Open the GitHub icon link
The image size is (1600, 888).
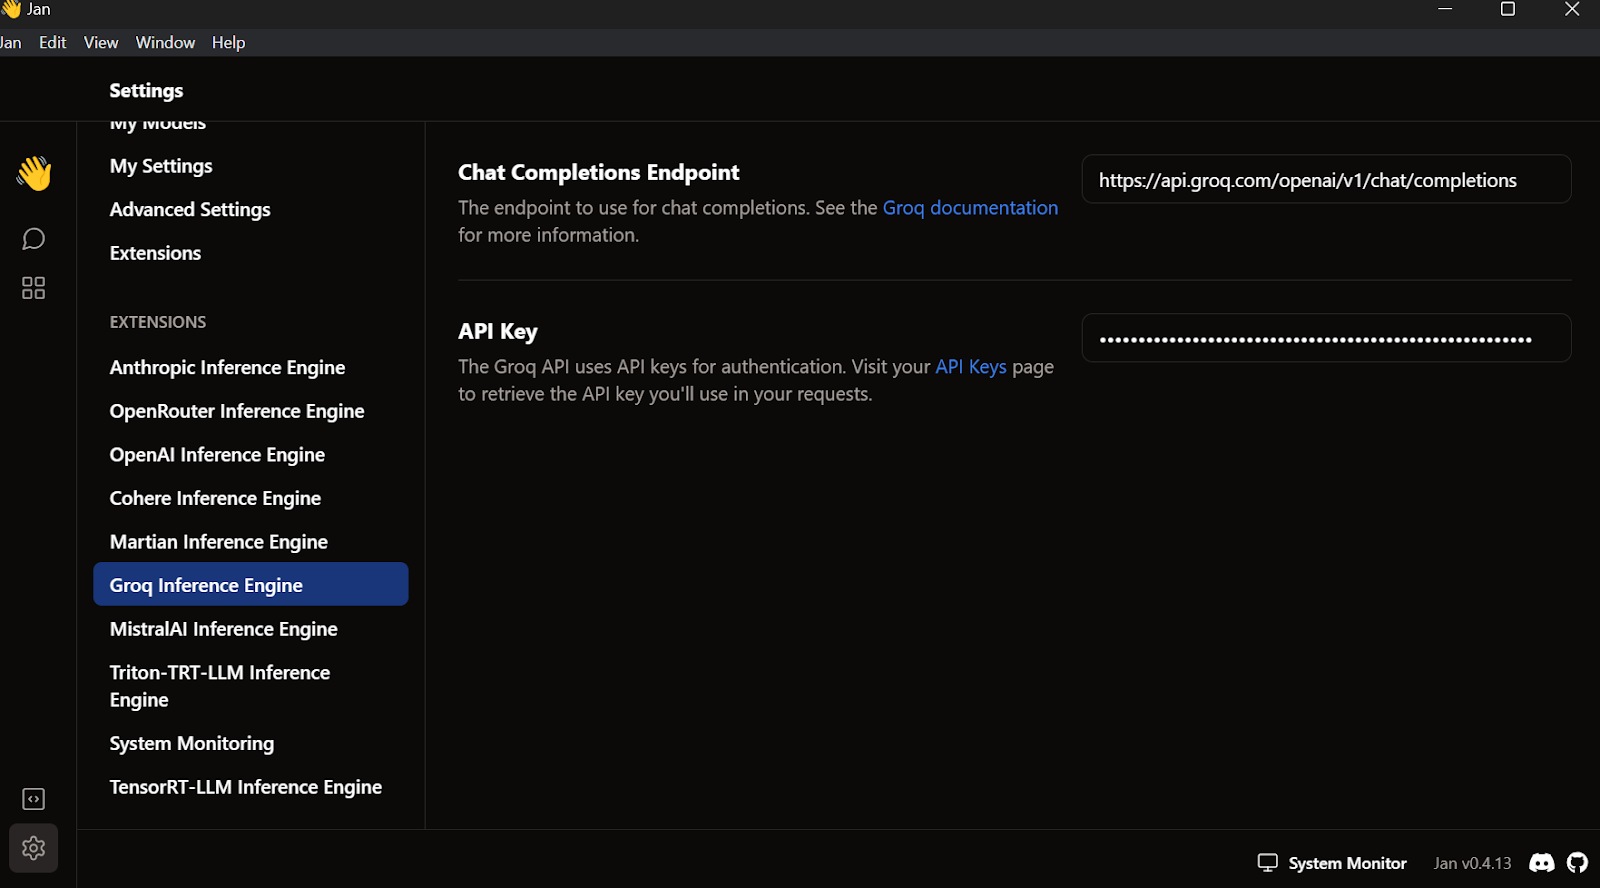click(x=1577, y=863)
